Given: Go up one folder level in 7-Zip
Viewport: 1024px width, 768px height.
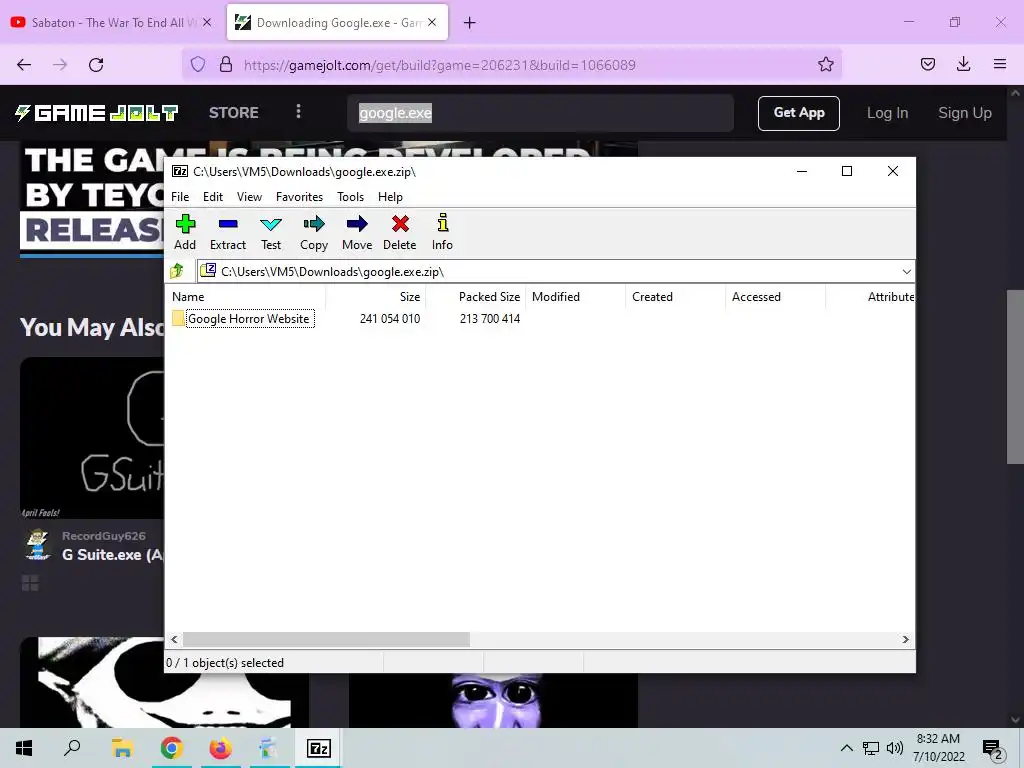Looking at the screenshot, I should 177,271.
